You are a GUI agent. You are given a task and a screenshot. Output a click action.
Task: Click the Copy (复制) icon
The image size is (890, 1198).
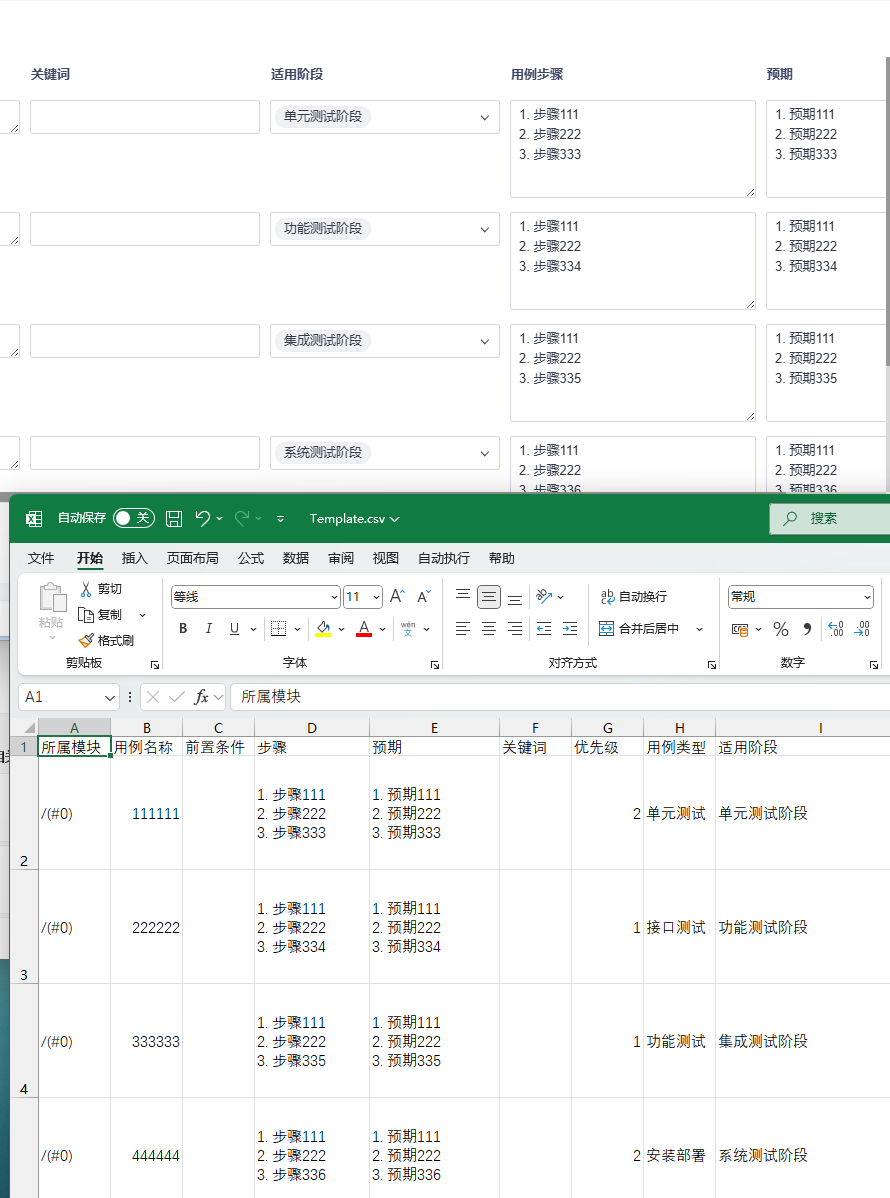coord(86,615)
